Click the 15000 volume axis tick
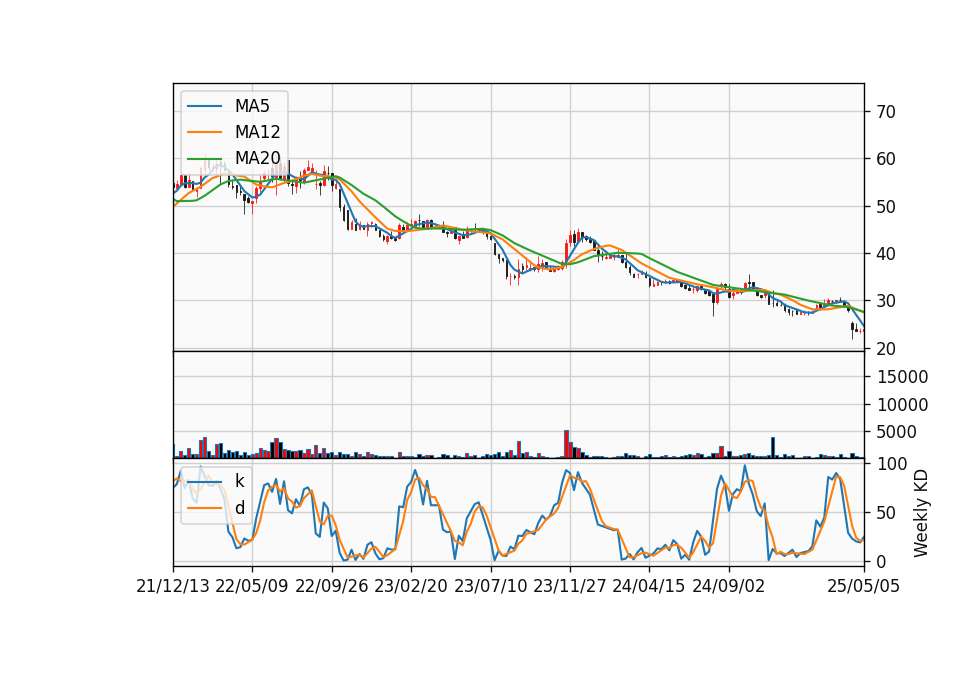The height and width of the screenshot is (690, 960). coord(902,377)
